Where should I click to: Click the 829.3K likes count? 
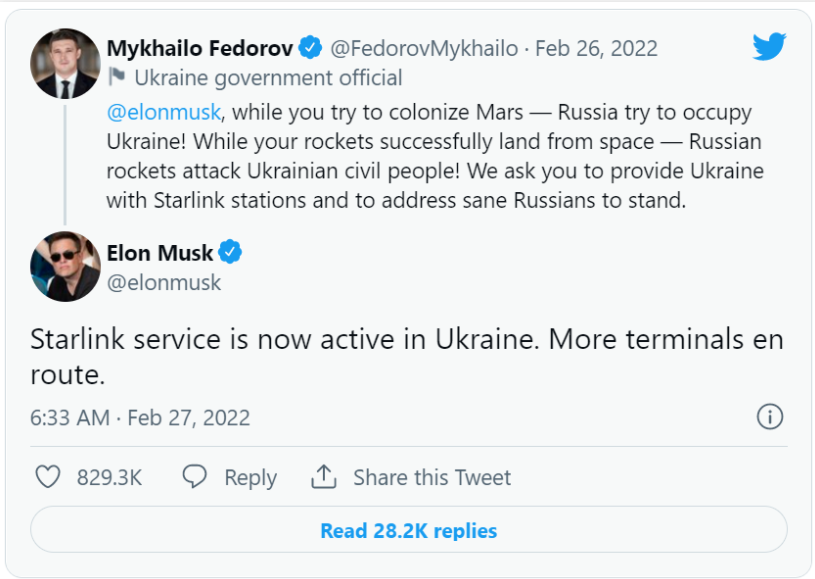coord(109,477)
